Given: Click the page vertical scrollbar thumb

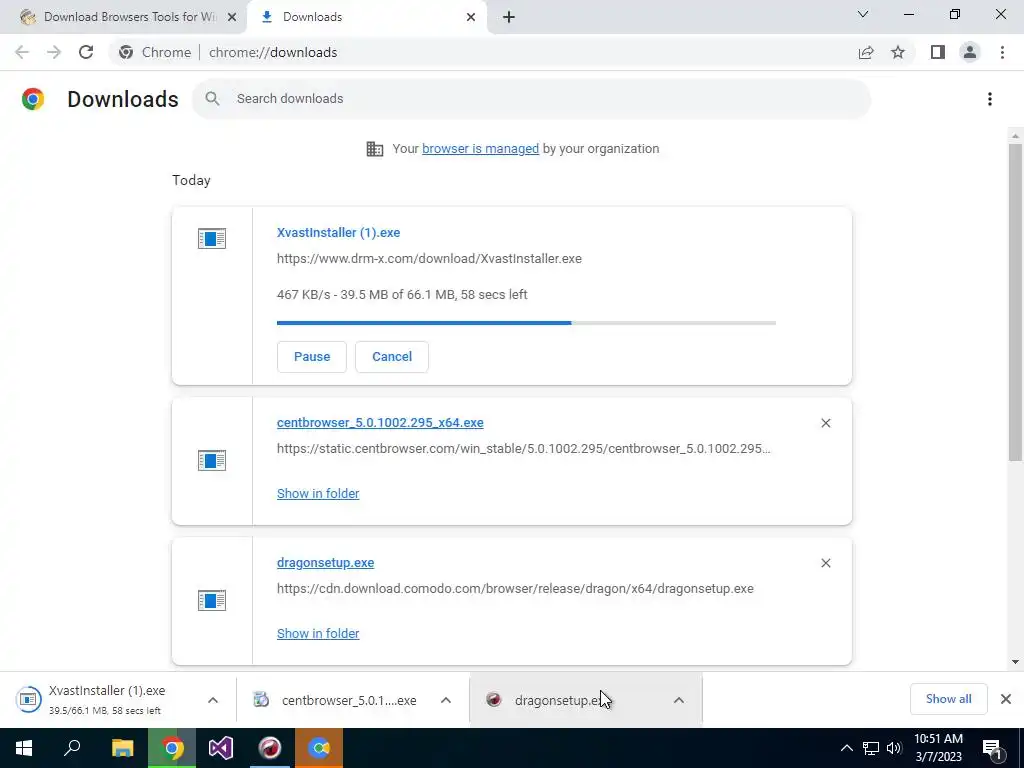Looking at the screenshot, I should tap(1015, 302).
